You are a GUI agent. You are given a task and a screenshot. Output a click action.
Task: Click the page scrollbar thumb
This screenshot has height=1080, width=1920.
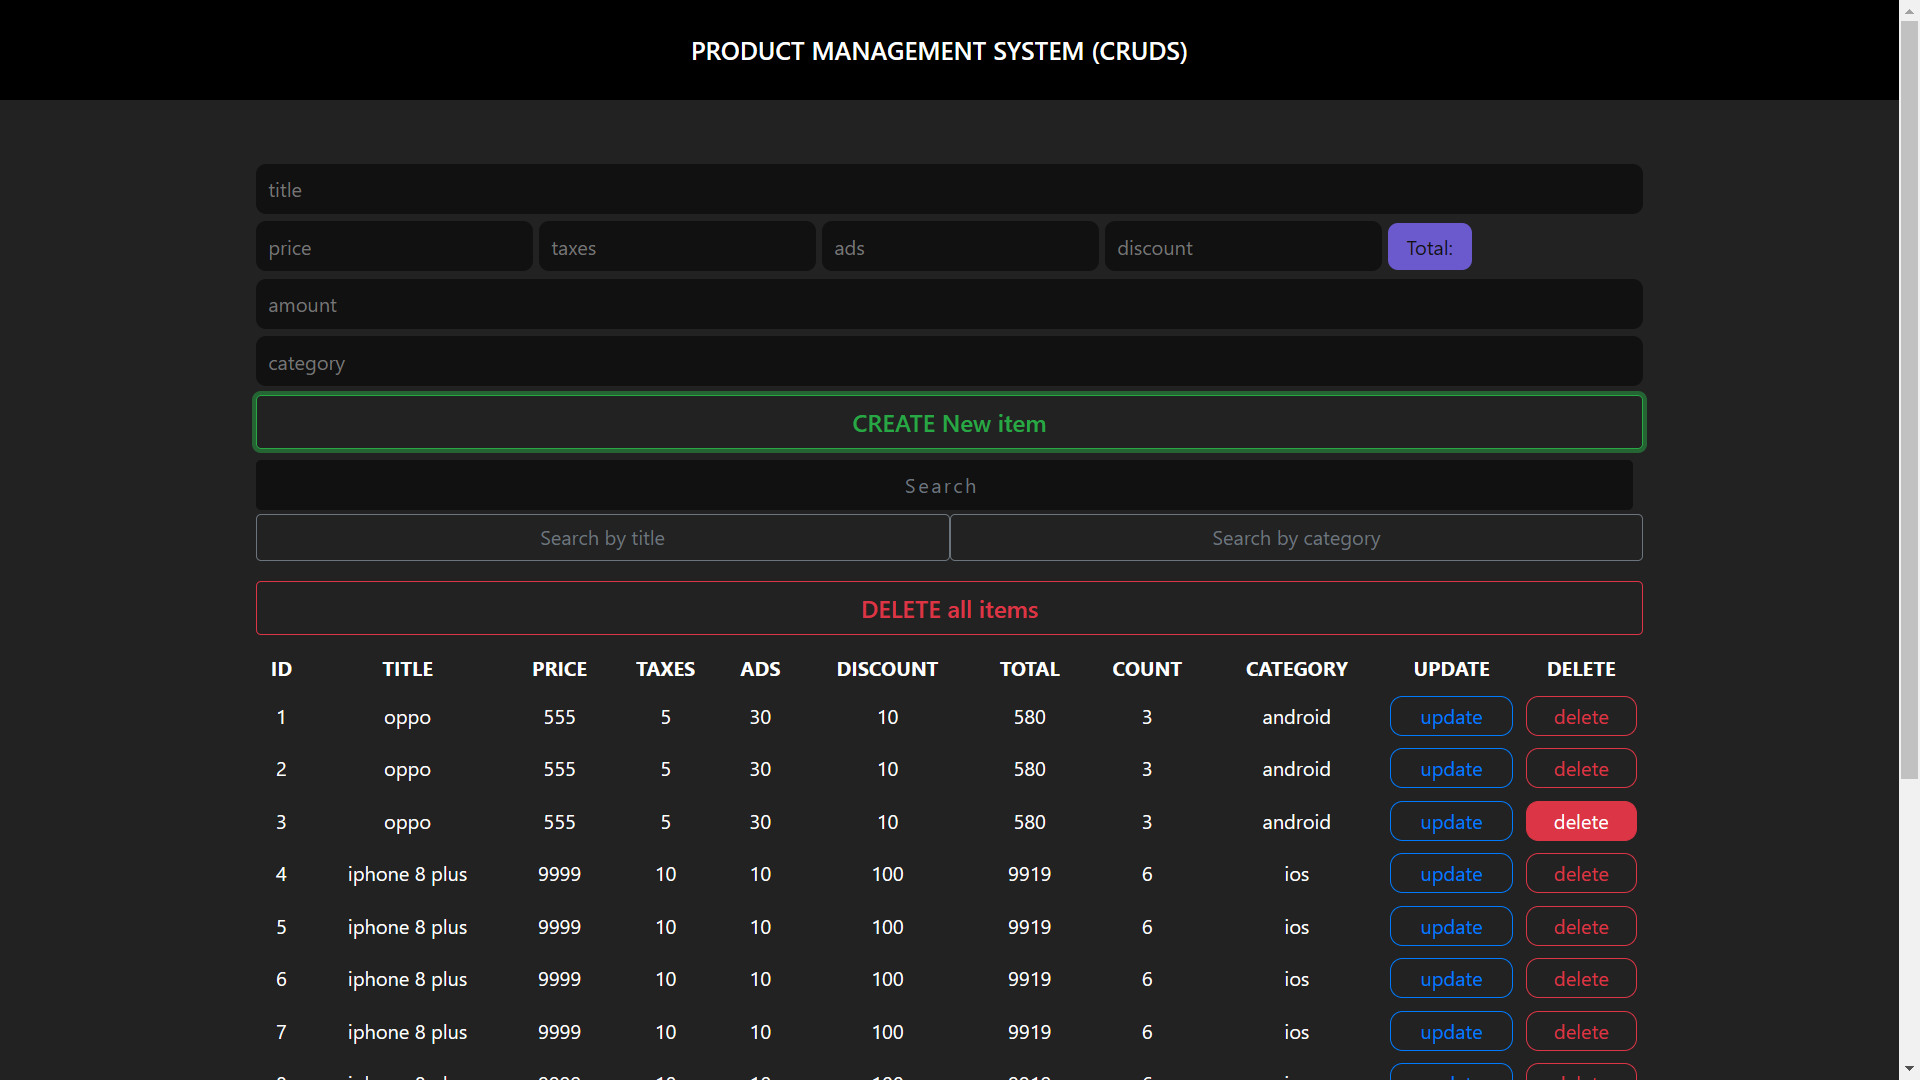1909,400
